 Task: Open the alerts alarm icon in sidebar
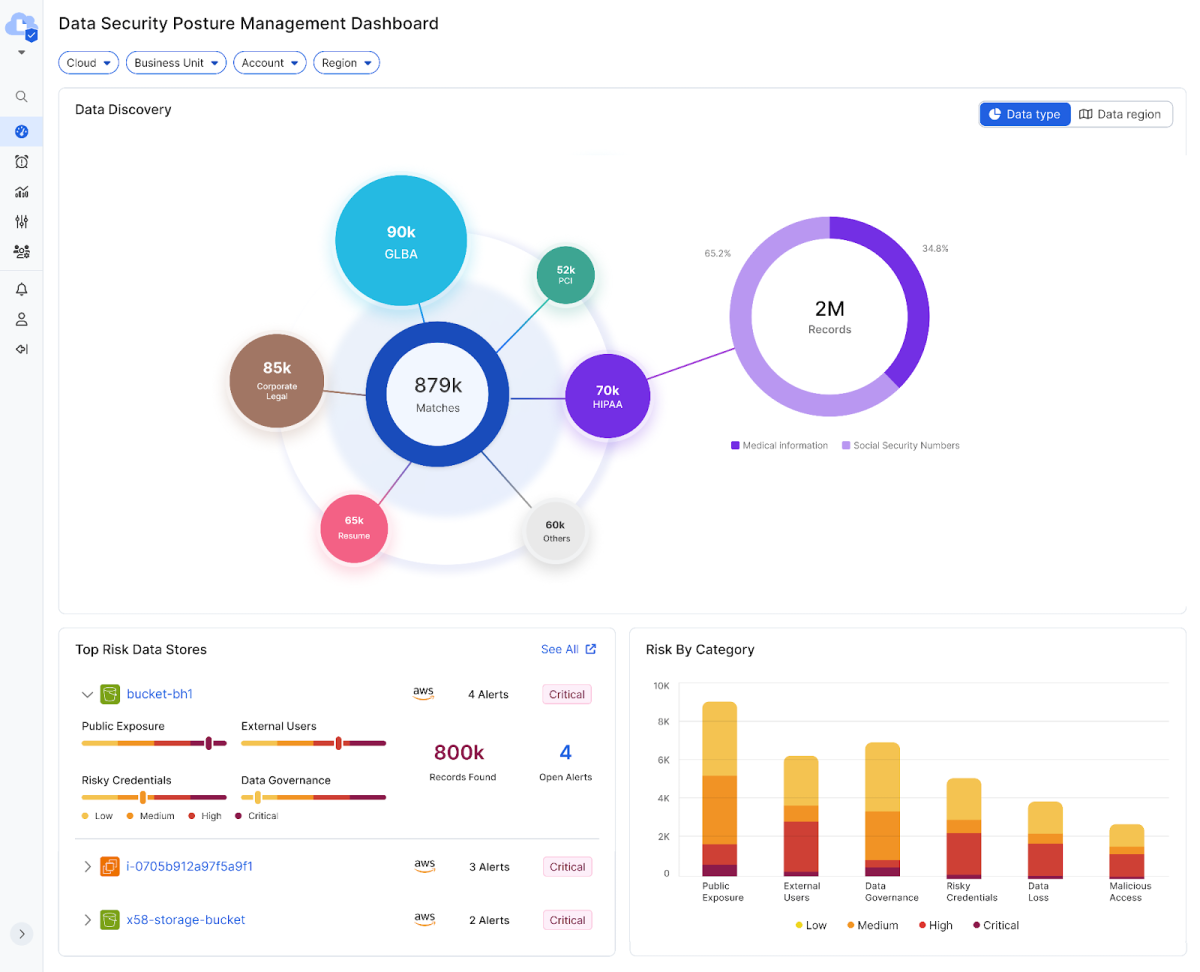tap(21, 161)
